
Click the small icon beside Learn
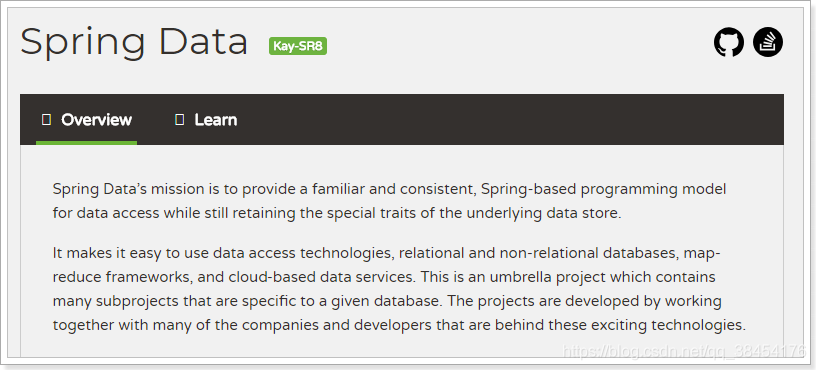(x=180, y=120)
